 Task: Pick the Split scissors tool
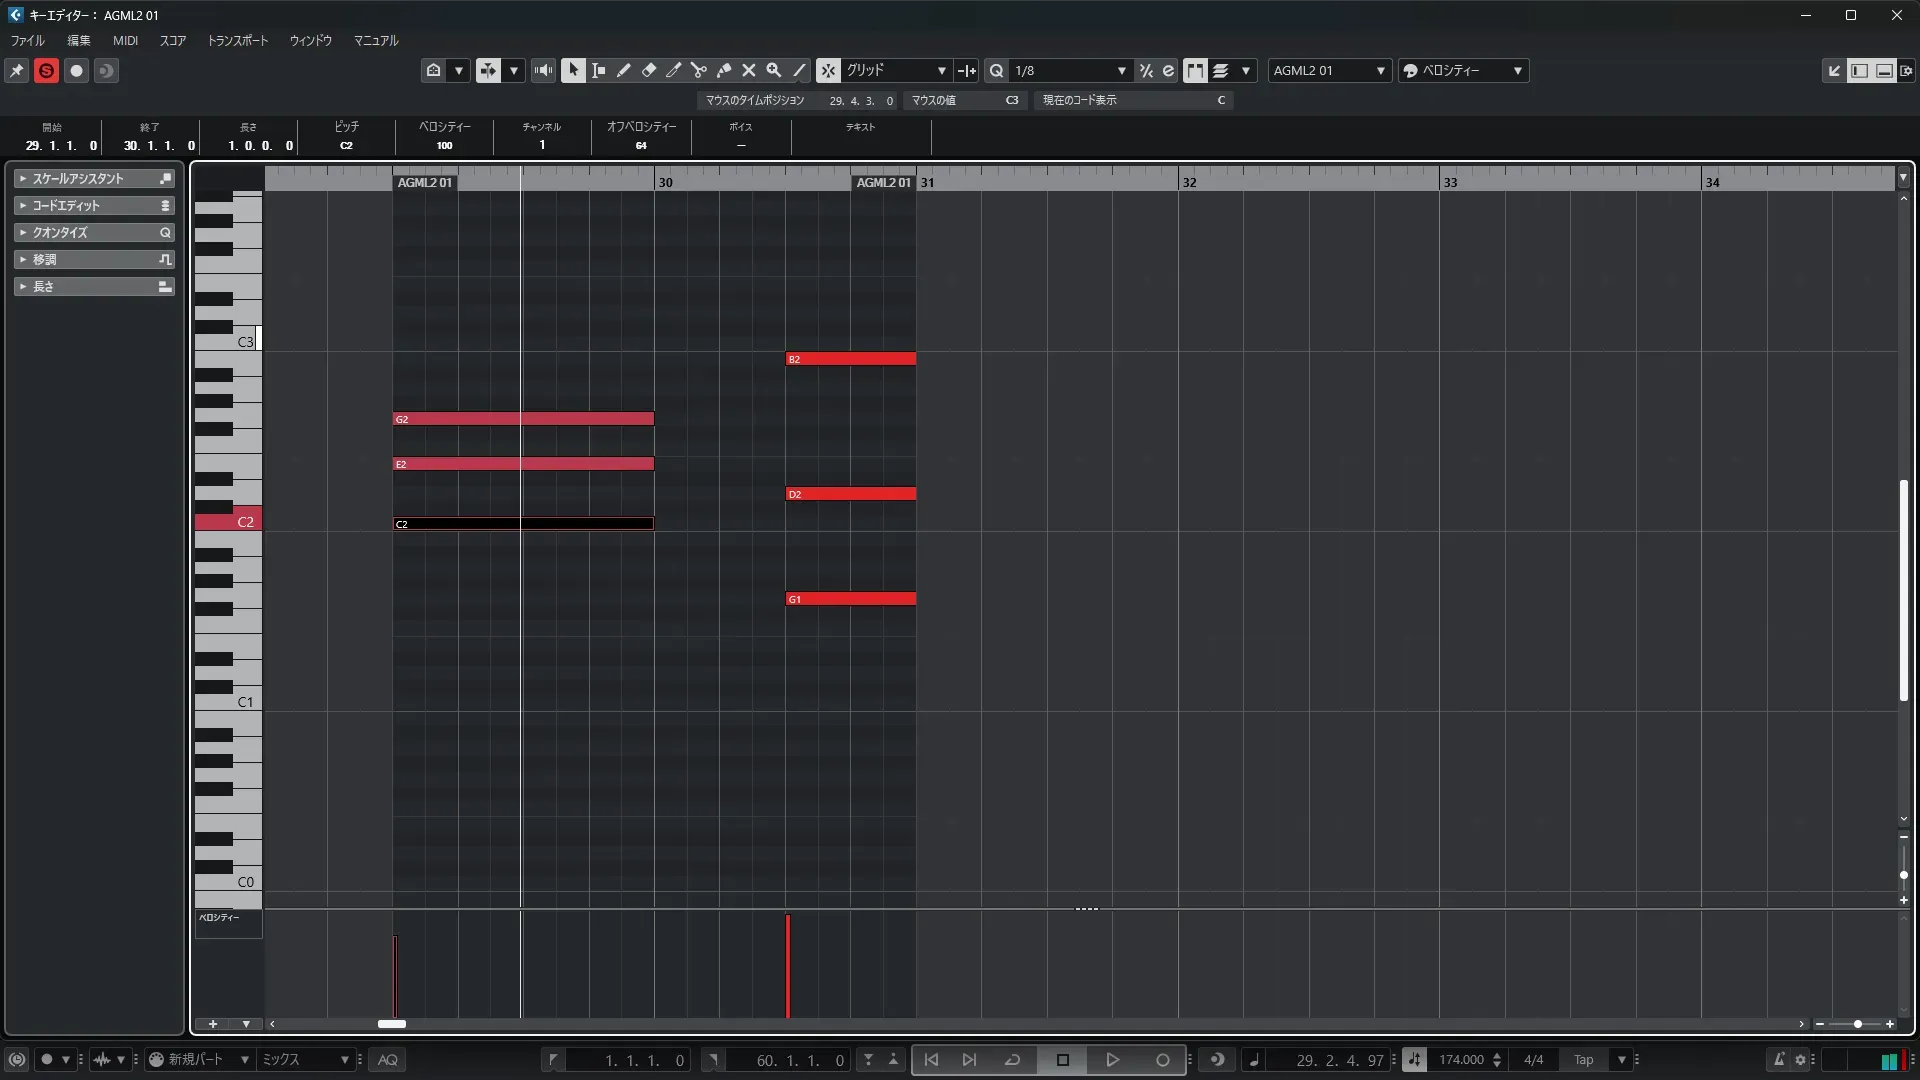pos(698,70)
